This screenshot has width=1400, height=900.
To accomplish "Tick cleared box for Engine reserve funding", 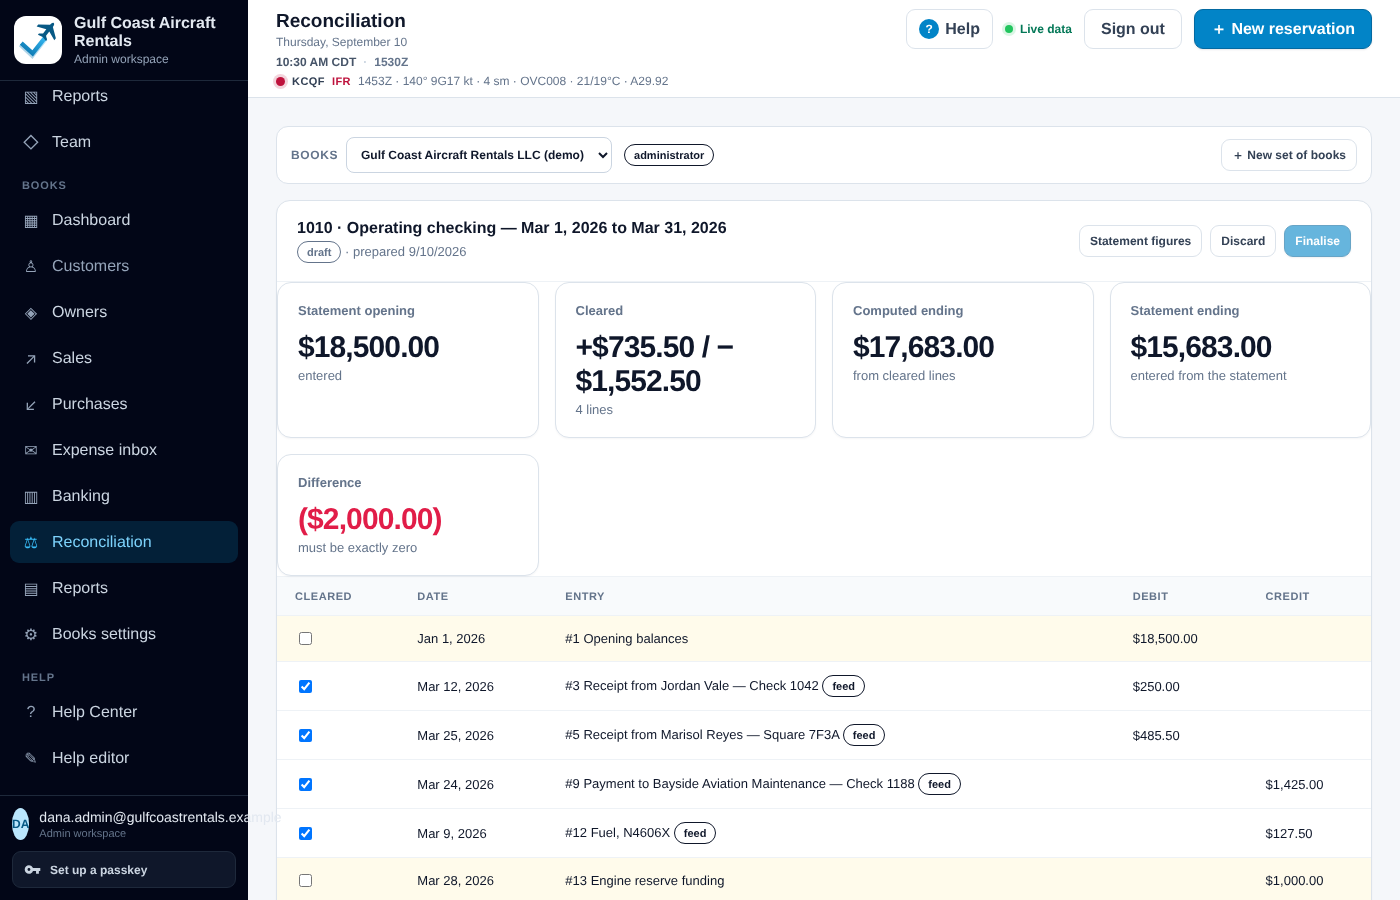I will [305, 881].
